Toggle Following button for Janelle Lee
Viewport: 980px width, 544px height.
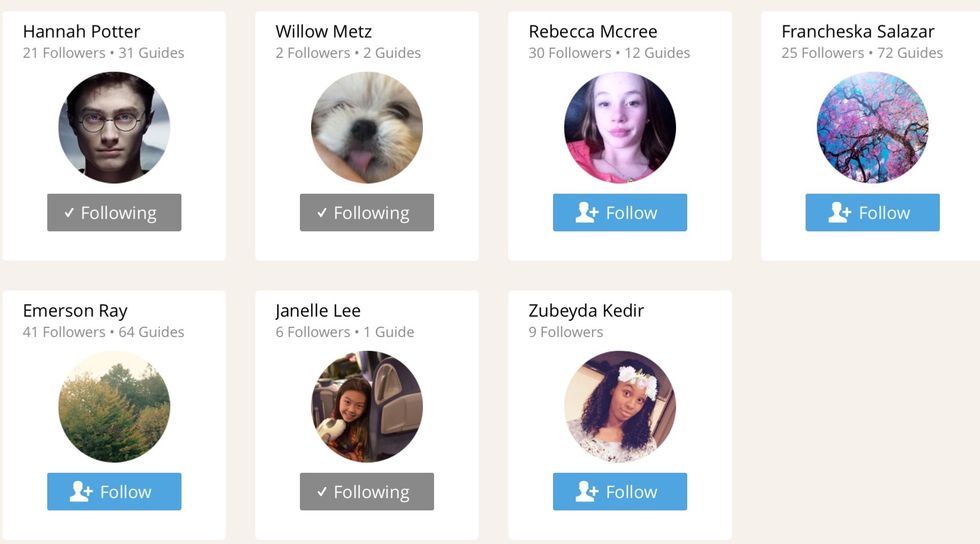pyautogui.click(x=367, y=491)
